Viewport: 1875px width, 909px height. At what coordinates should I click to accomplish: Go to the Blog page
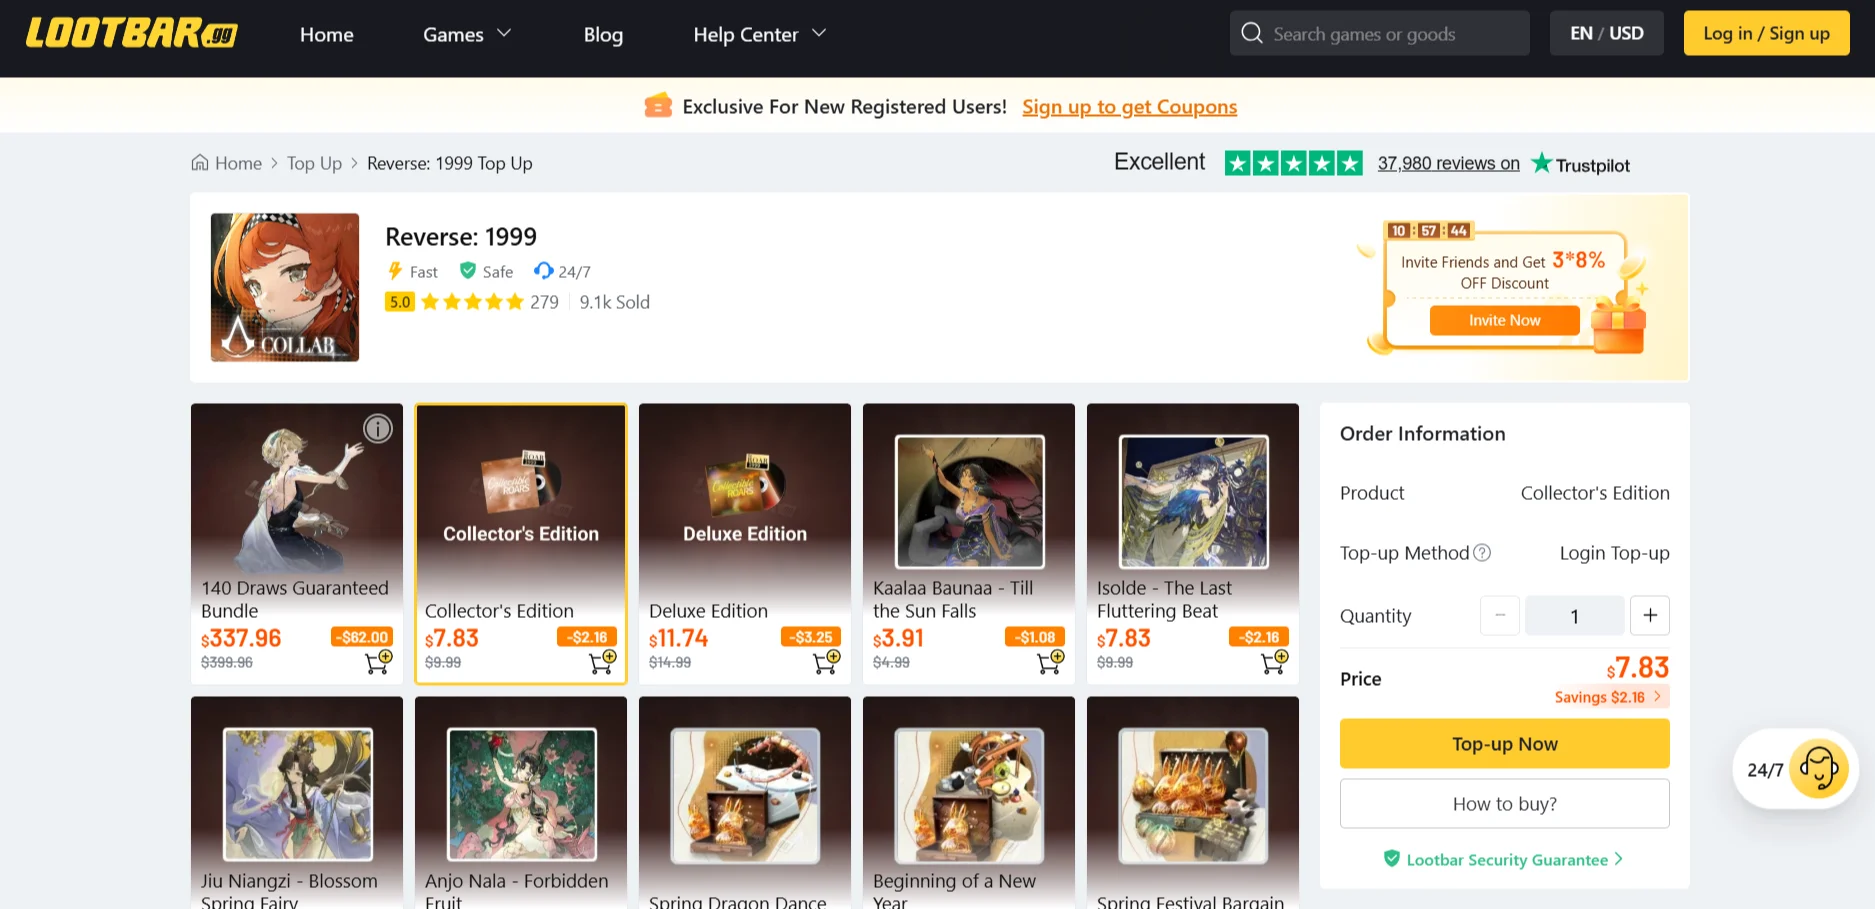[x=603, y=34]
